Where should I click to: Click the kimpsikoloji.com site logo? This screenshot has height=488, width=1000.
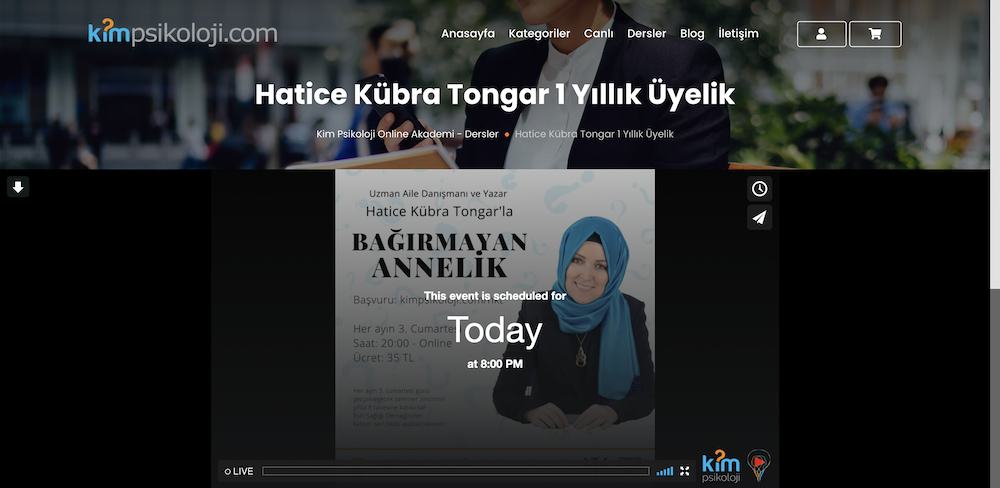point(182,33)
